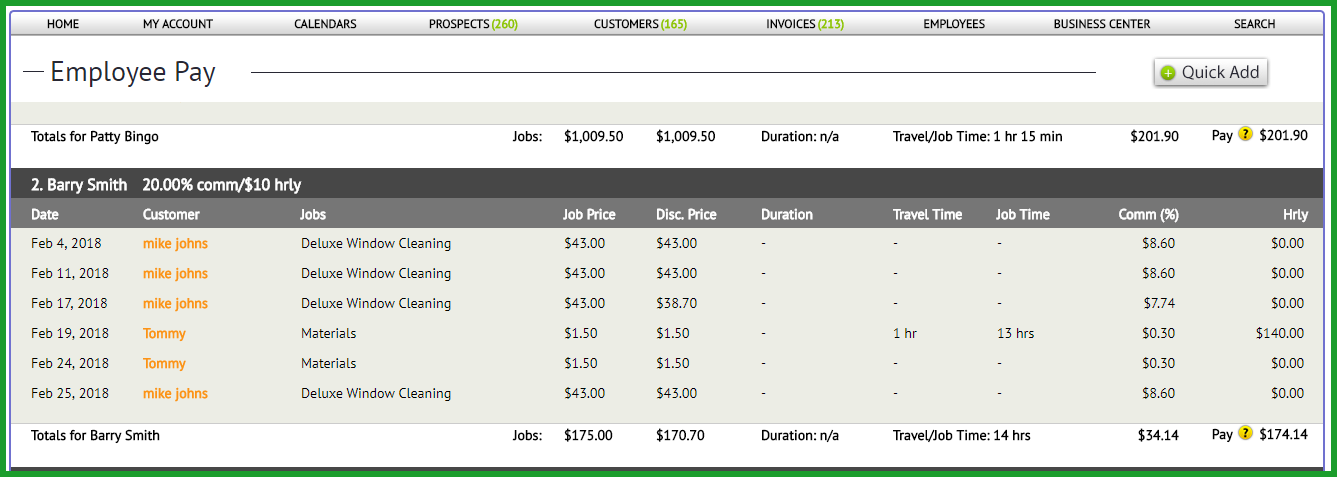Click the $201.90 total pay for Patty Bingo
The height and width of the screenshot is (477, 1337).
(1284, 135)
